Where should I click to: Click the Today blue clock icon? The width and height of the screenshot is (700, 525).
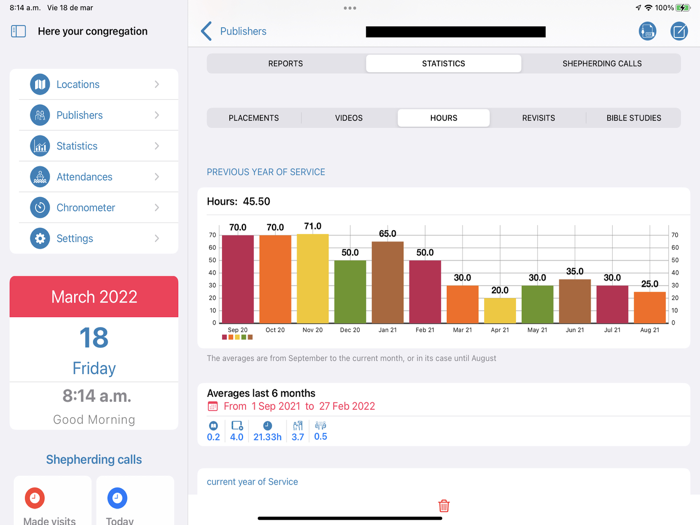pos(117,498)
